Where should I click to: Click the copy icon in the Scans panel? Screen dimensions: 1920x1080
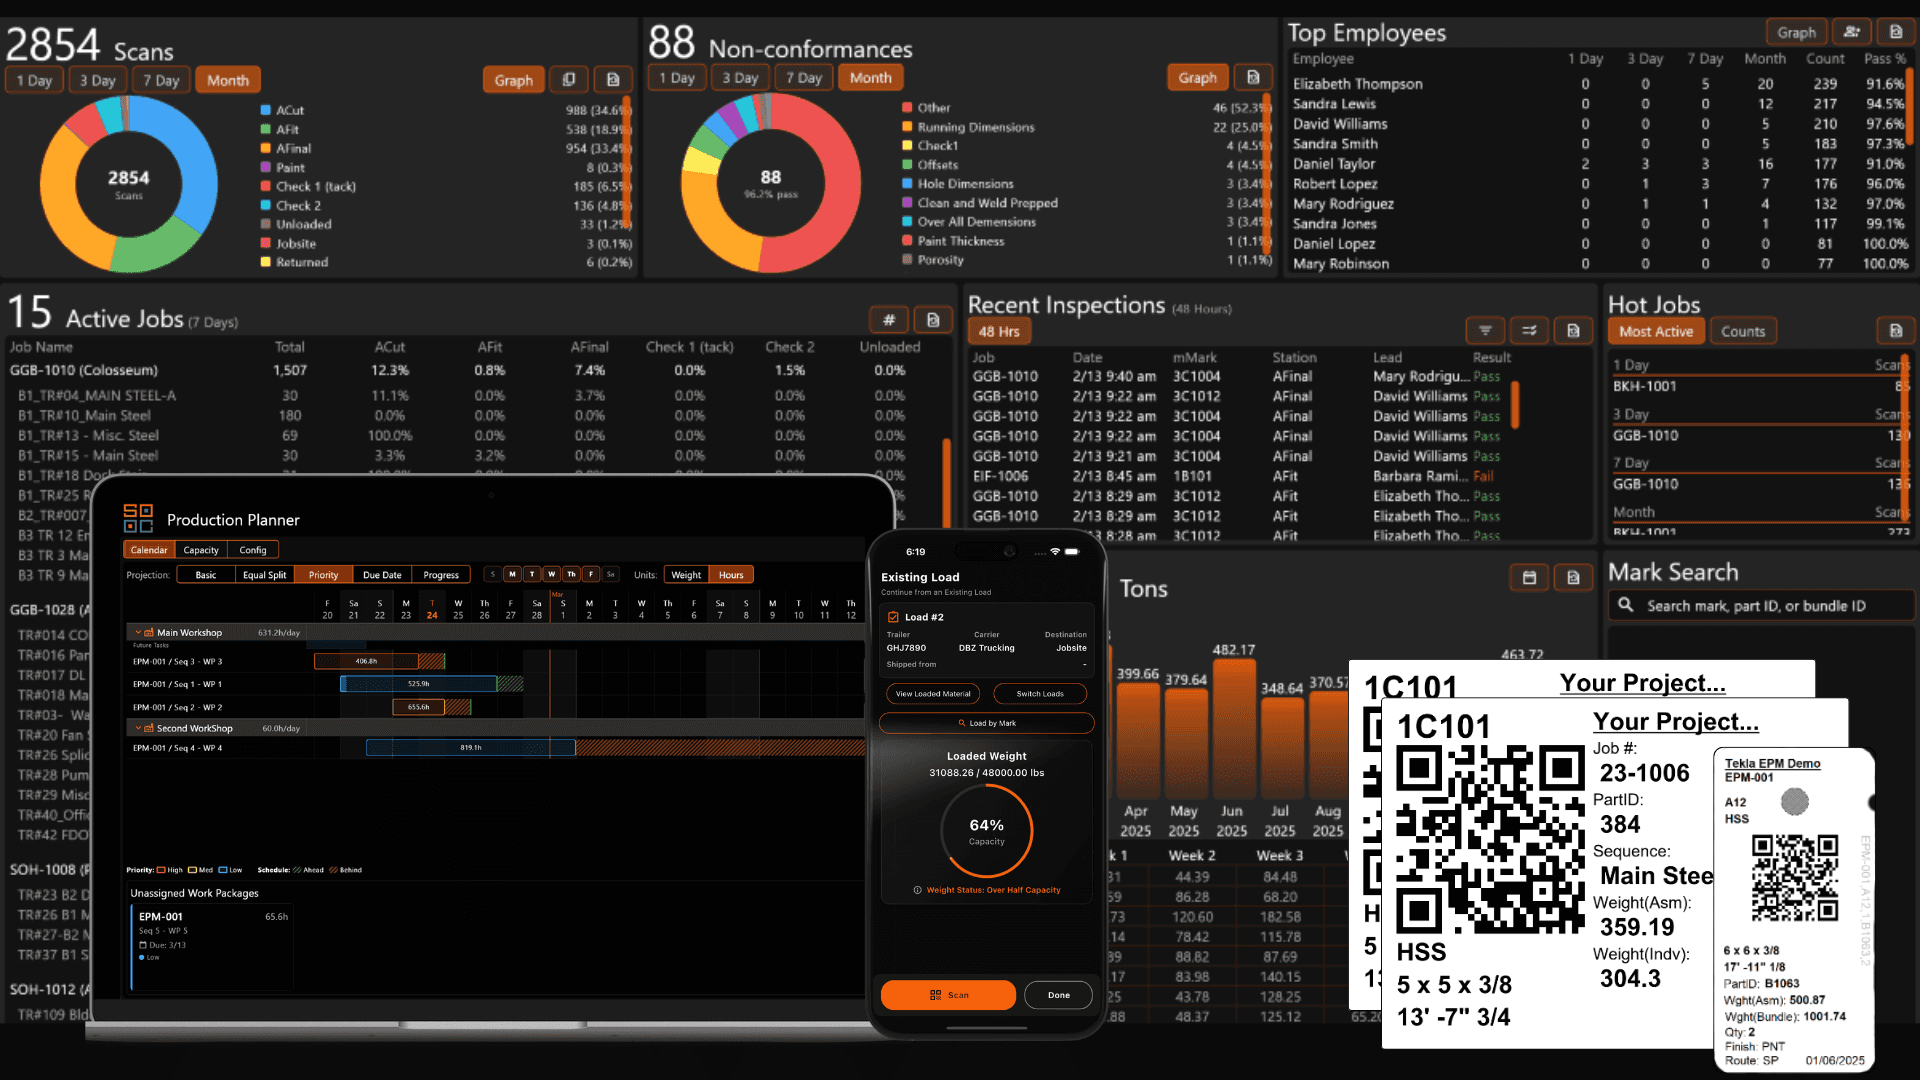pos(568,79)
